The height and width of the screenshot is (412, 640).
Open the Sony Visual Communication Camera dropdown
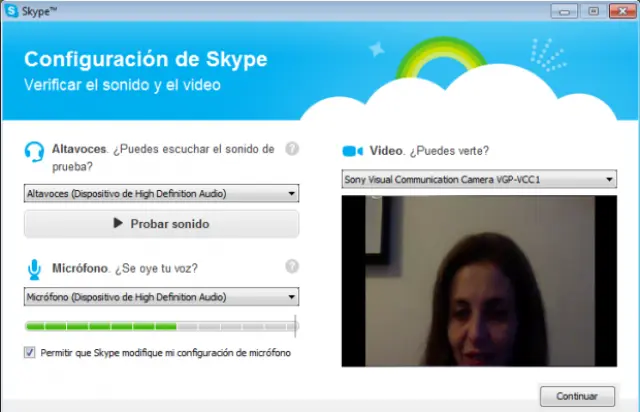click(x=479, y=179)
